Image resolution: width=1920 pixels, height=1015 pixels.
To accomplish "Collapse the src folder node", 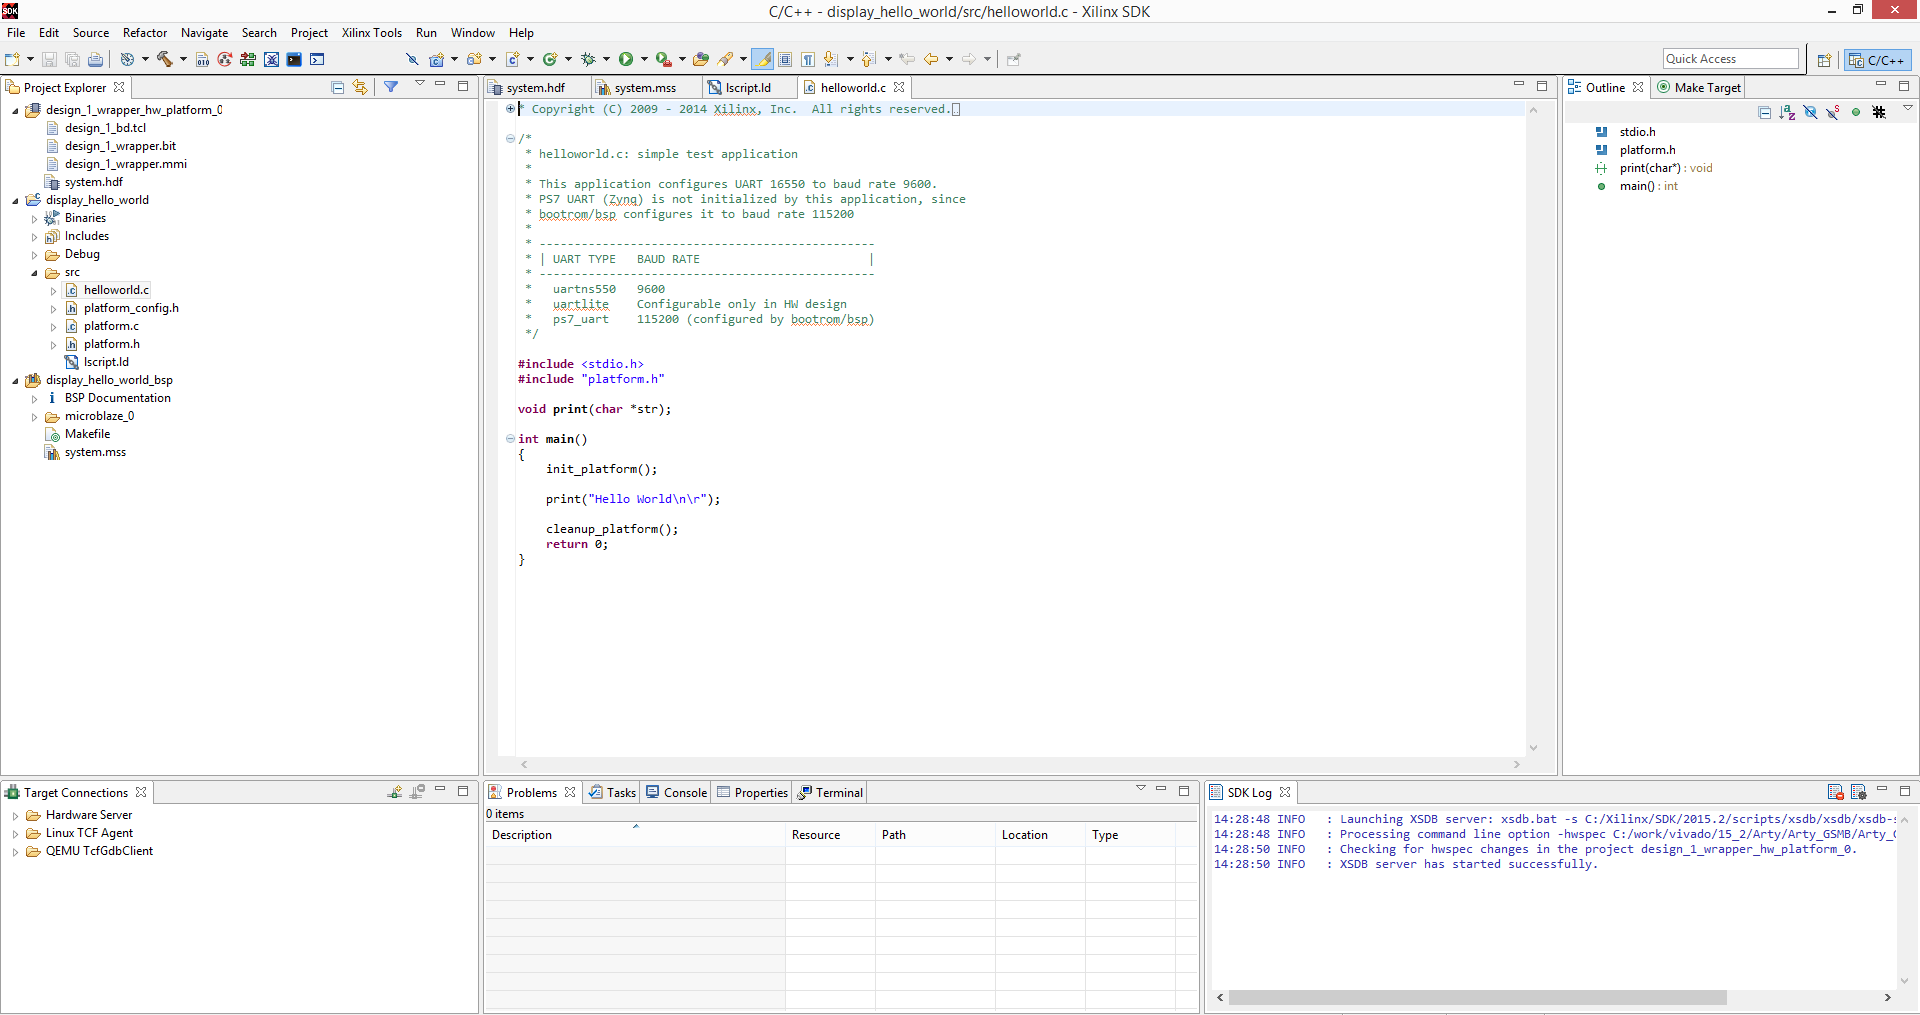I will (x=34, y=273).
